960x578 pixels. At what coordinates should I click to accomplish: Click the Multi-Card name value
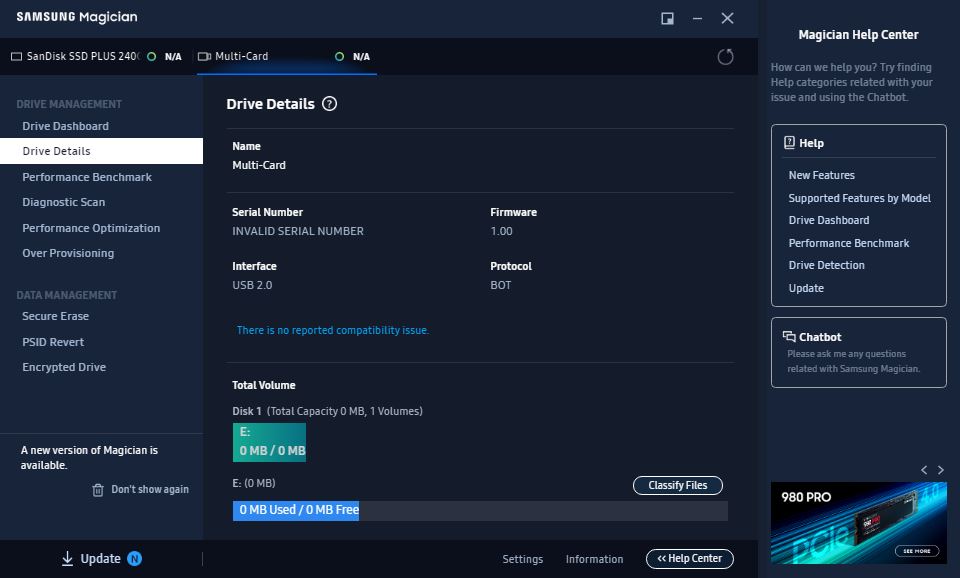(259, 165)
